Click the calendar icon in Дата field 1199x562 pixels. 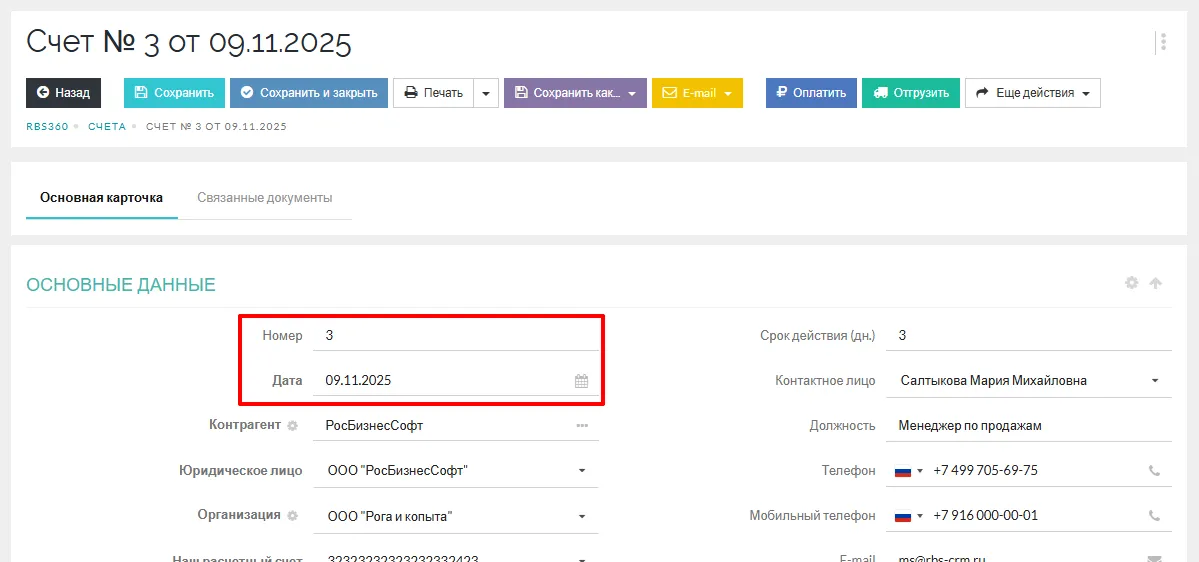pyautogui.click(x=581, y=381)
